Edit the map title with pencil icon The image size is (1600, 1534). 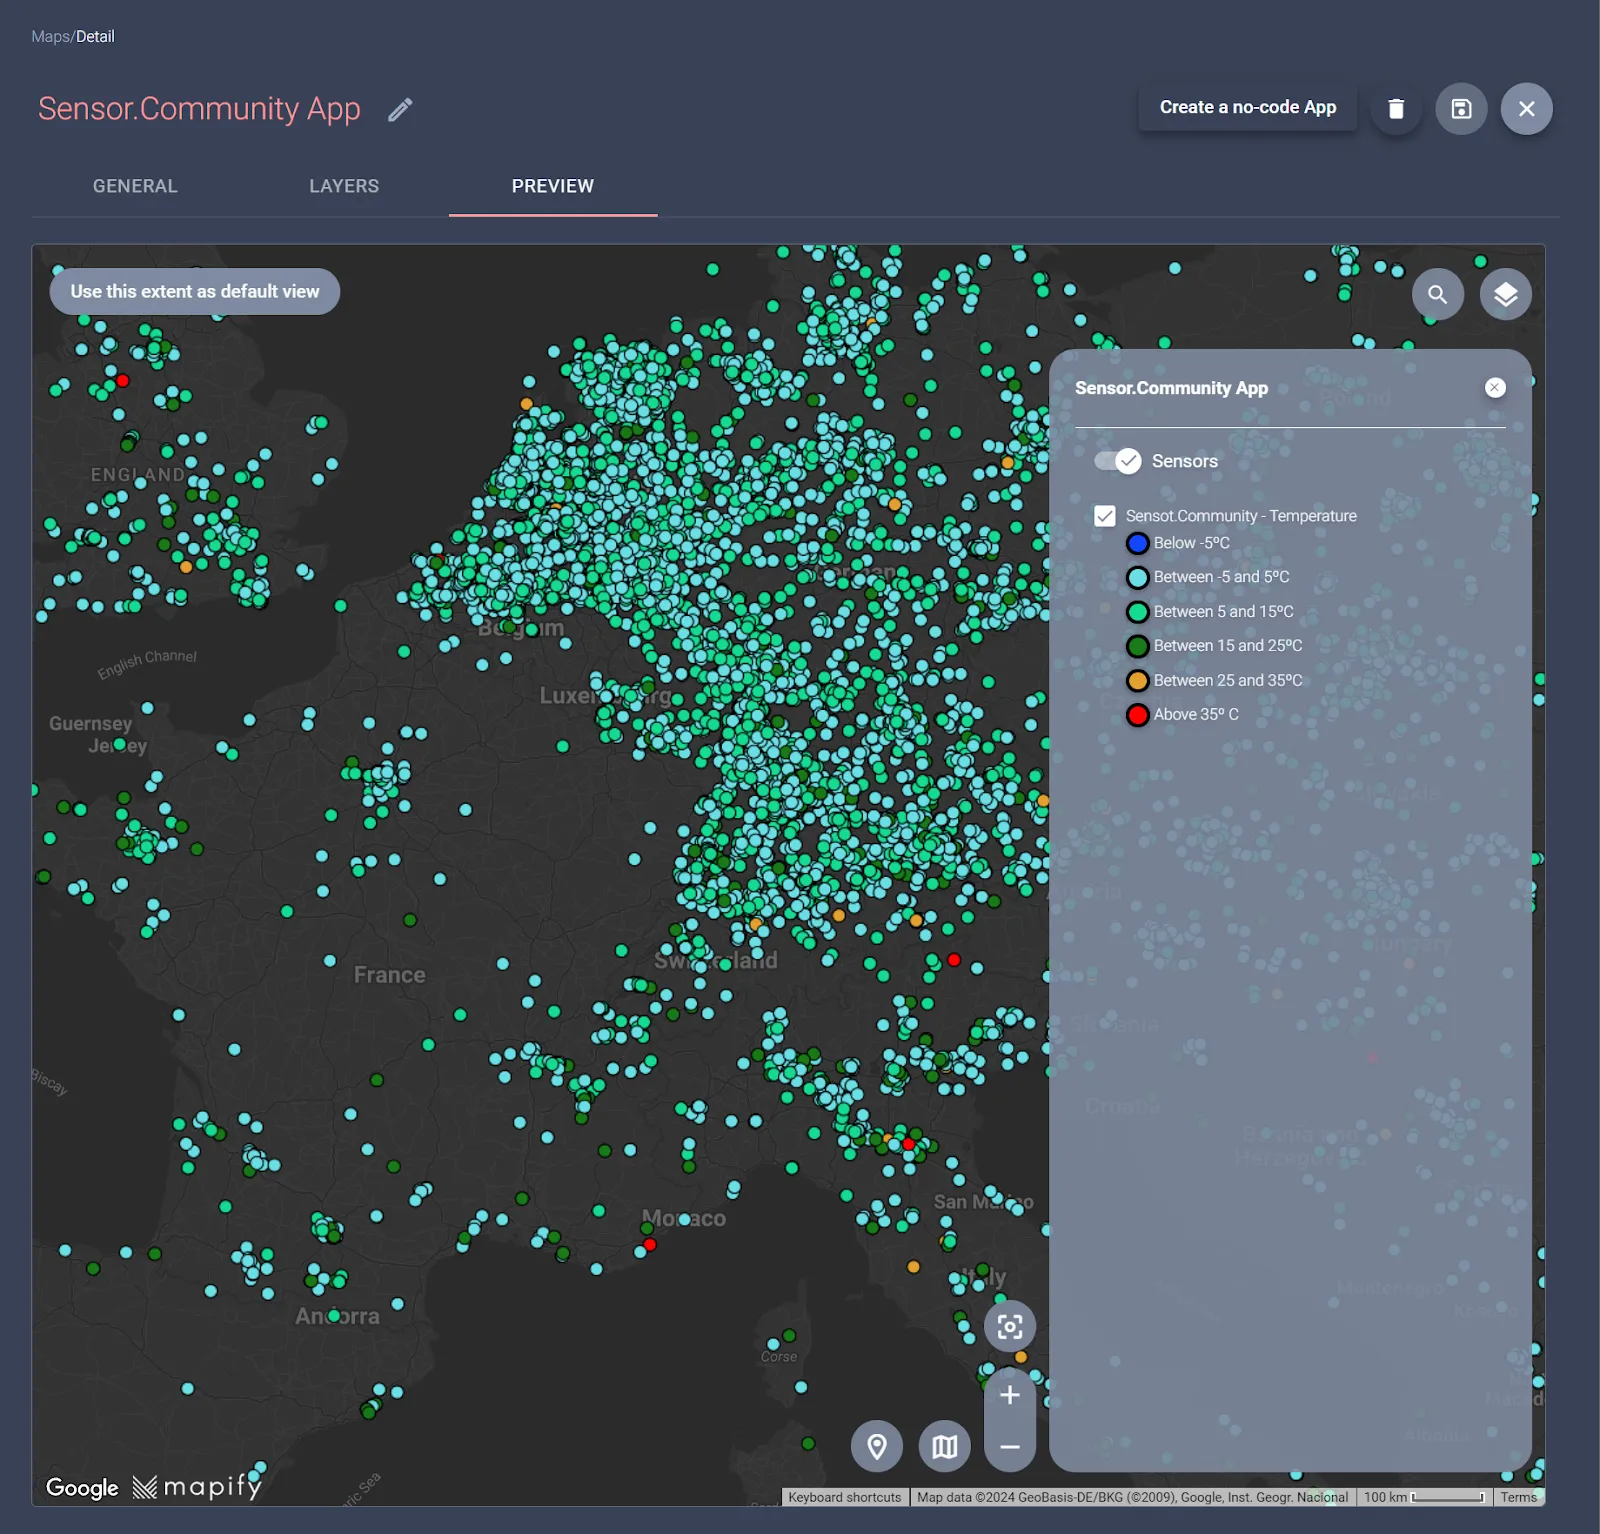(400, 110)
